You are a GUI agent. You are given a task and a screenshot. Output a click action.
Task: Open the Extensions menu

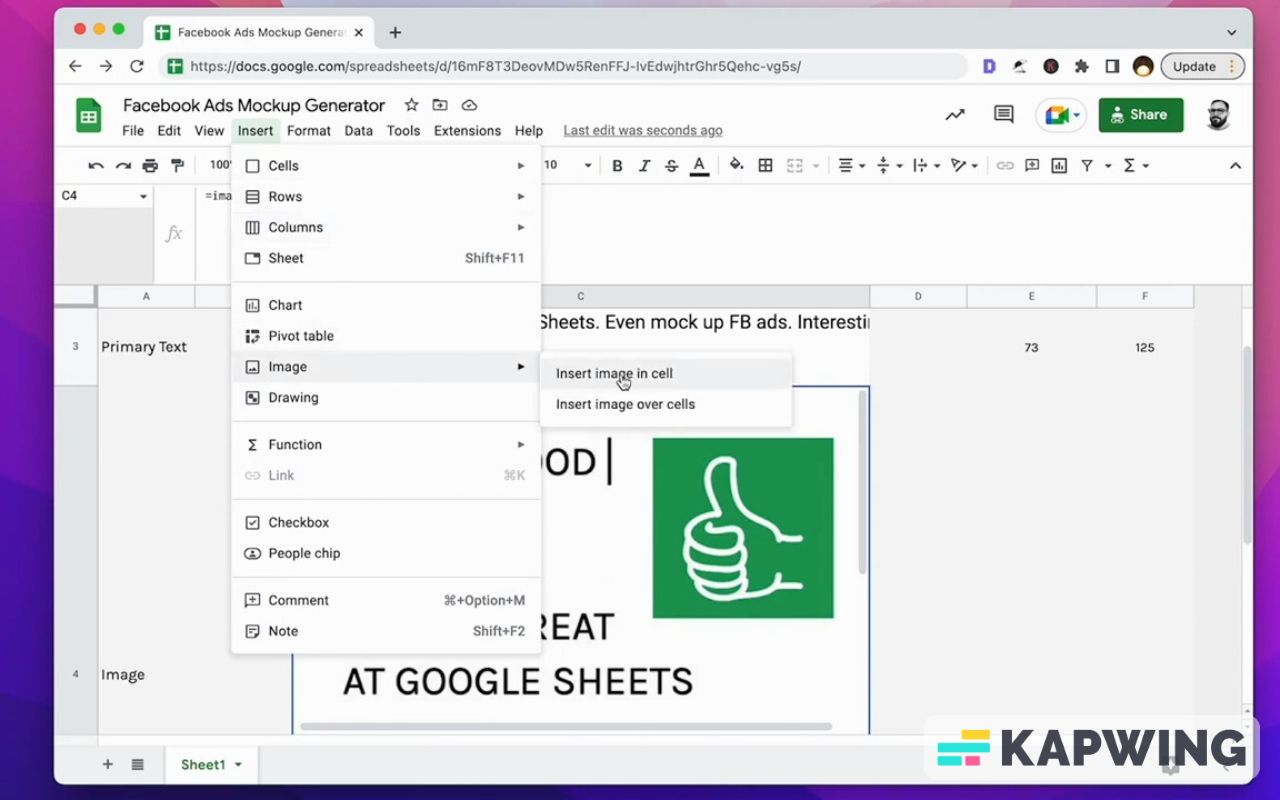(467, 130)
